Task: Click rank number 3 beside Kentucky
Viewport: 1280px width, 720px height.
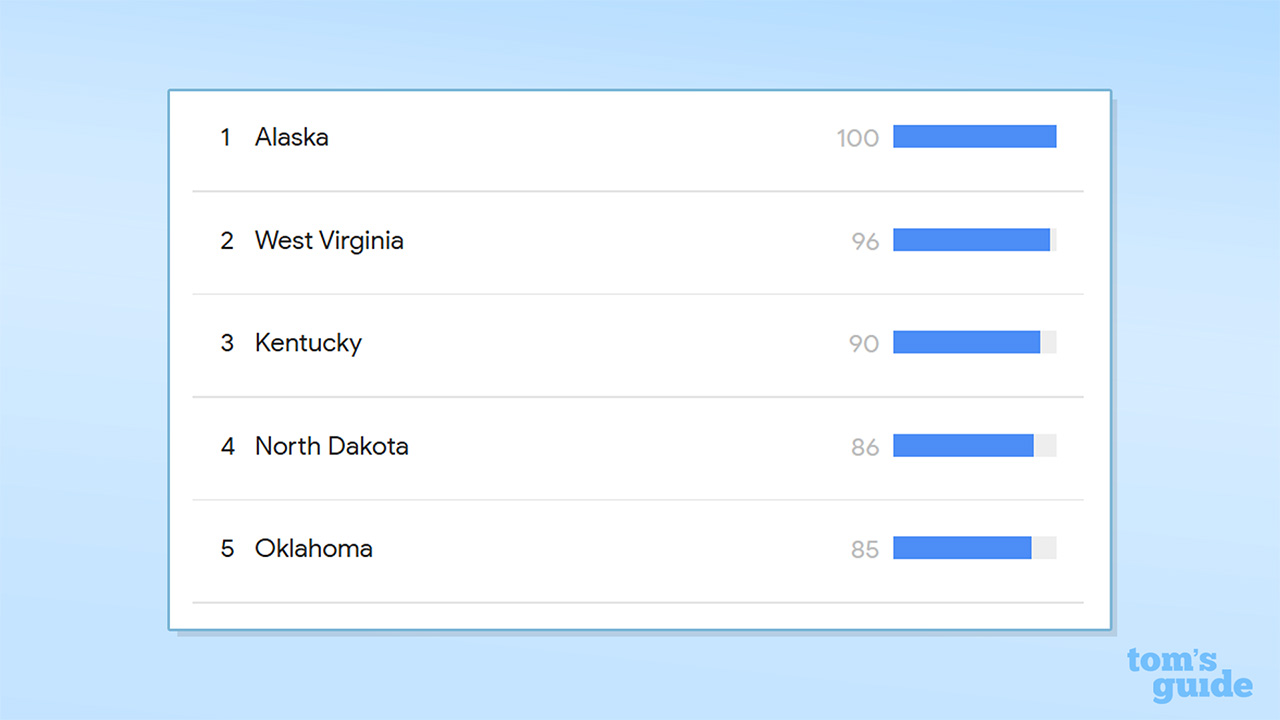Action: tap(227, 343)
